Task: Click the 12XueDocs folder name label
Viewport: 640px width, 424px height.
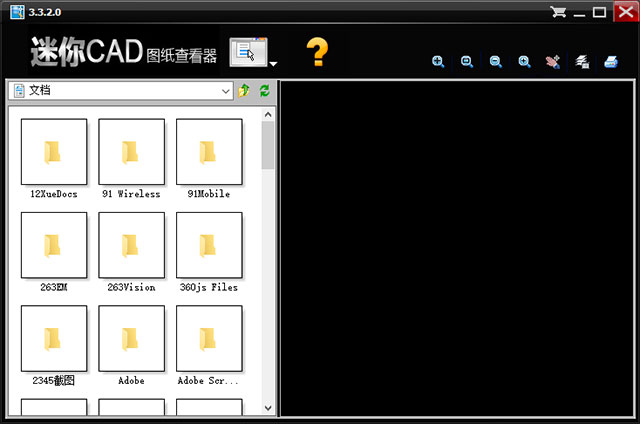Action: pos(54,194)
